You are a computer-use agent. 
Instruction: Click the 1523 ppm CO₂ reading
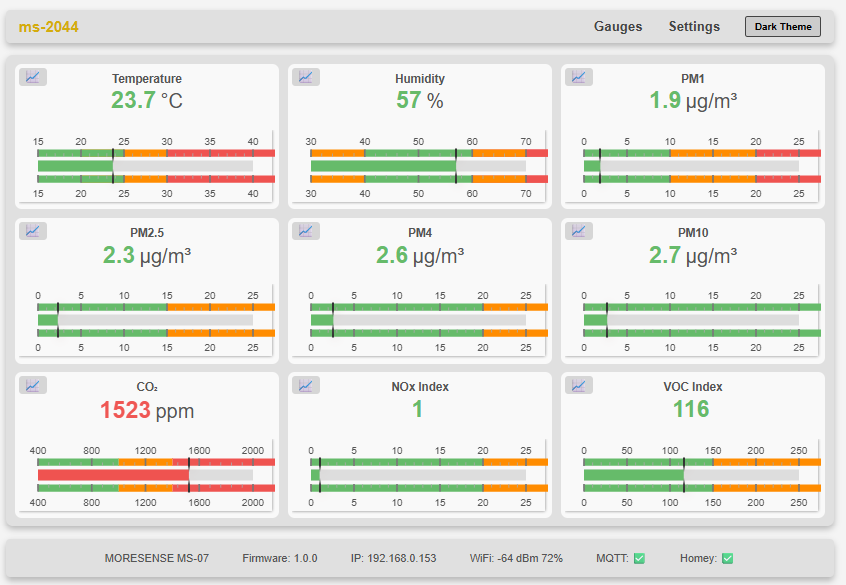click(x=147, y=410)
